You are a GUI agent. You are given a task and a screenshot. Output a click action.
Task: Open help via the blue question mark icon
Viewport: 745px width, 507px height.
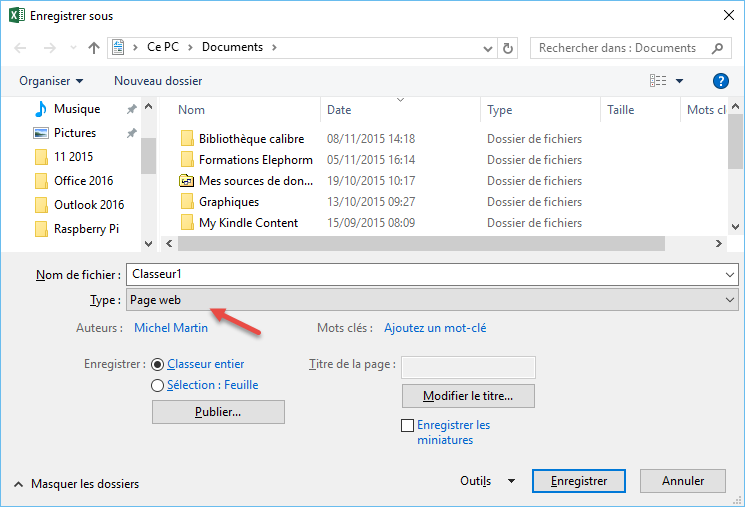(720, 81)
